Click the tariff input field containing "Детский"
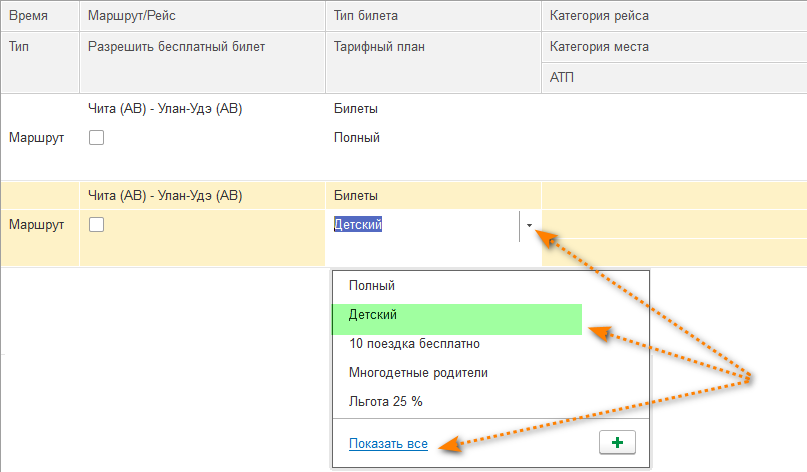The width and height of the screenshot is (807, 472). (424, 225)
